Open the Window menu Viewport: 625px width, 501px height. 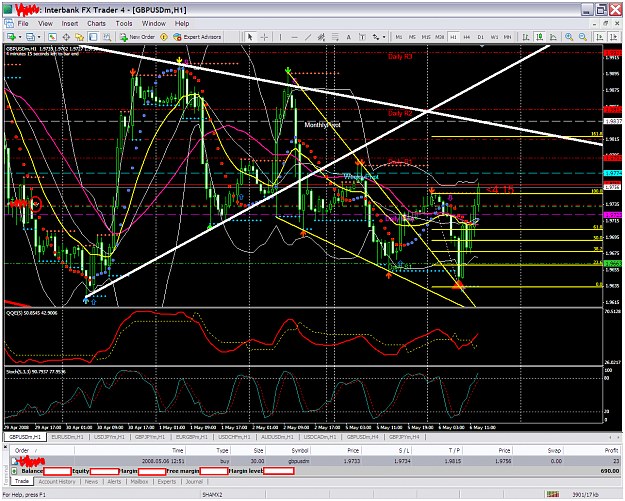(154, 24)
